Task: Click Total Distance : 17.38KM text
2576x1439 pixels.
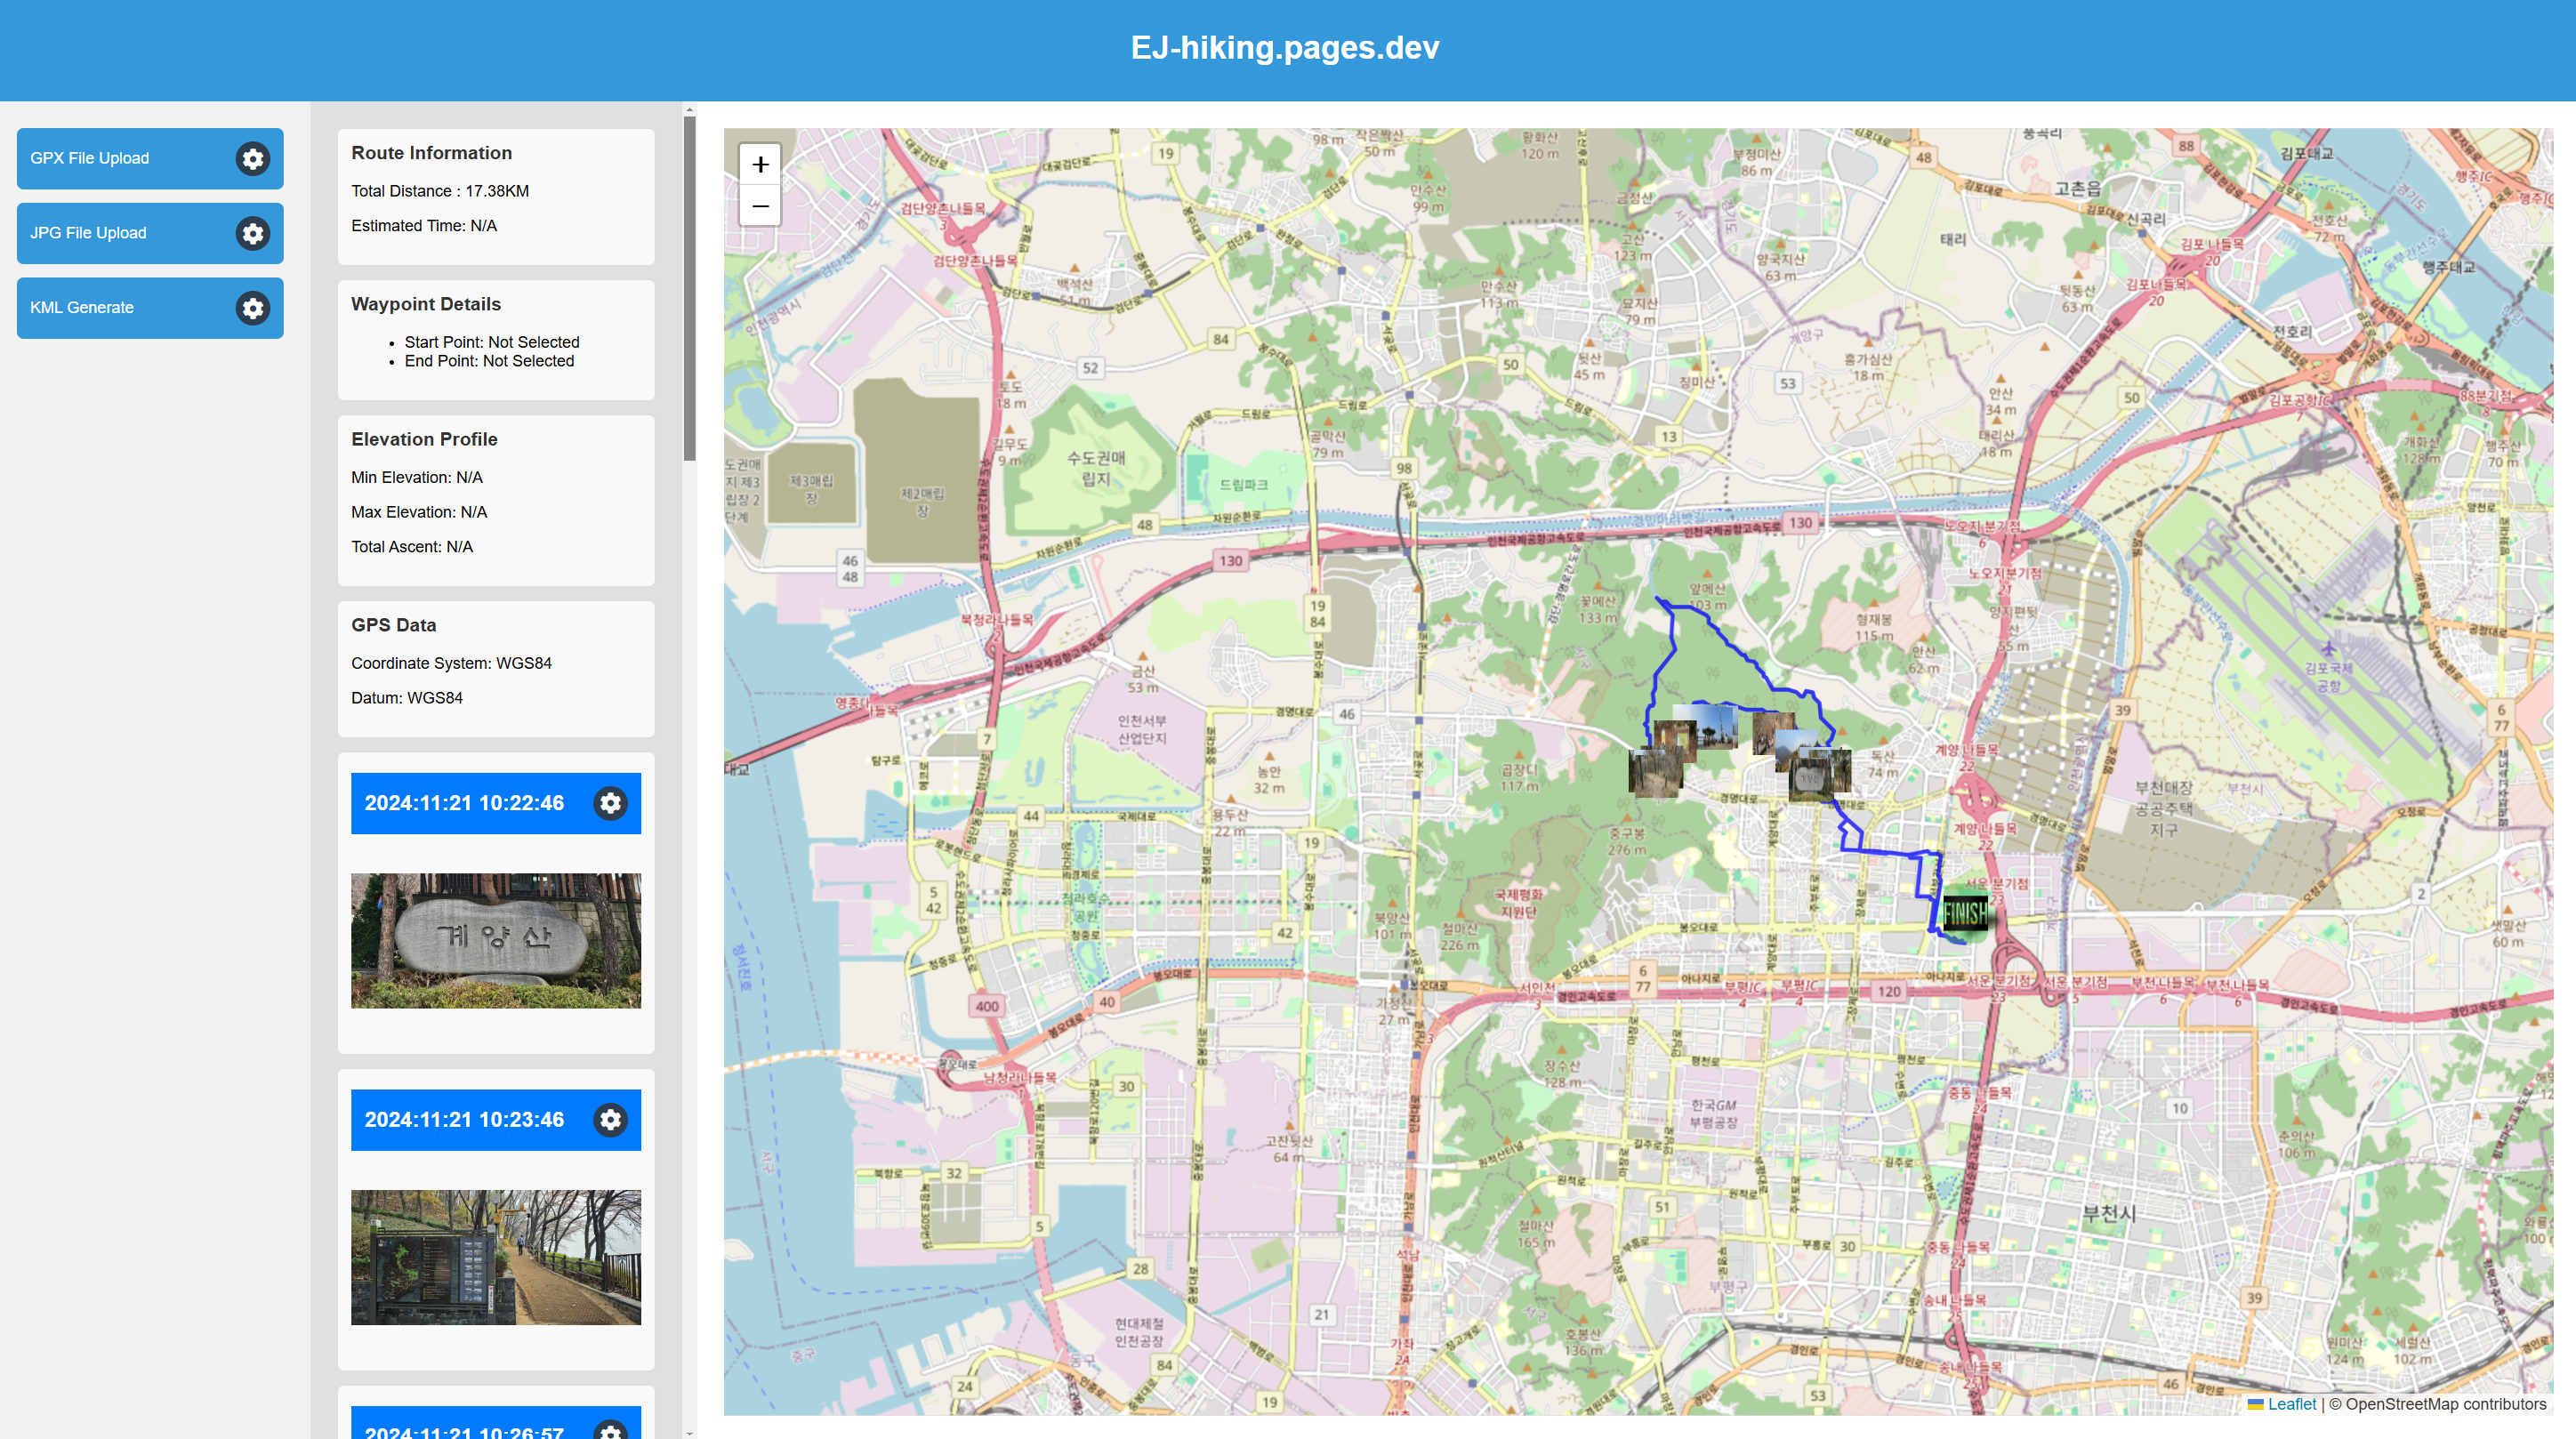Action: pos(440,191)
